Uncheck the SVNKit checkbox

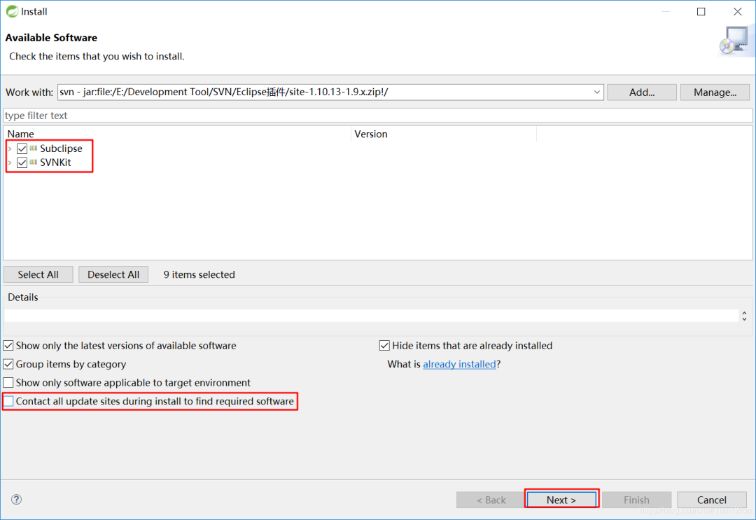click(22, 162)
